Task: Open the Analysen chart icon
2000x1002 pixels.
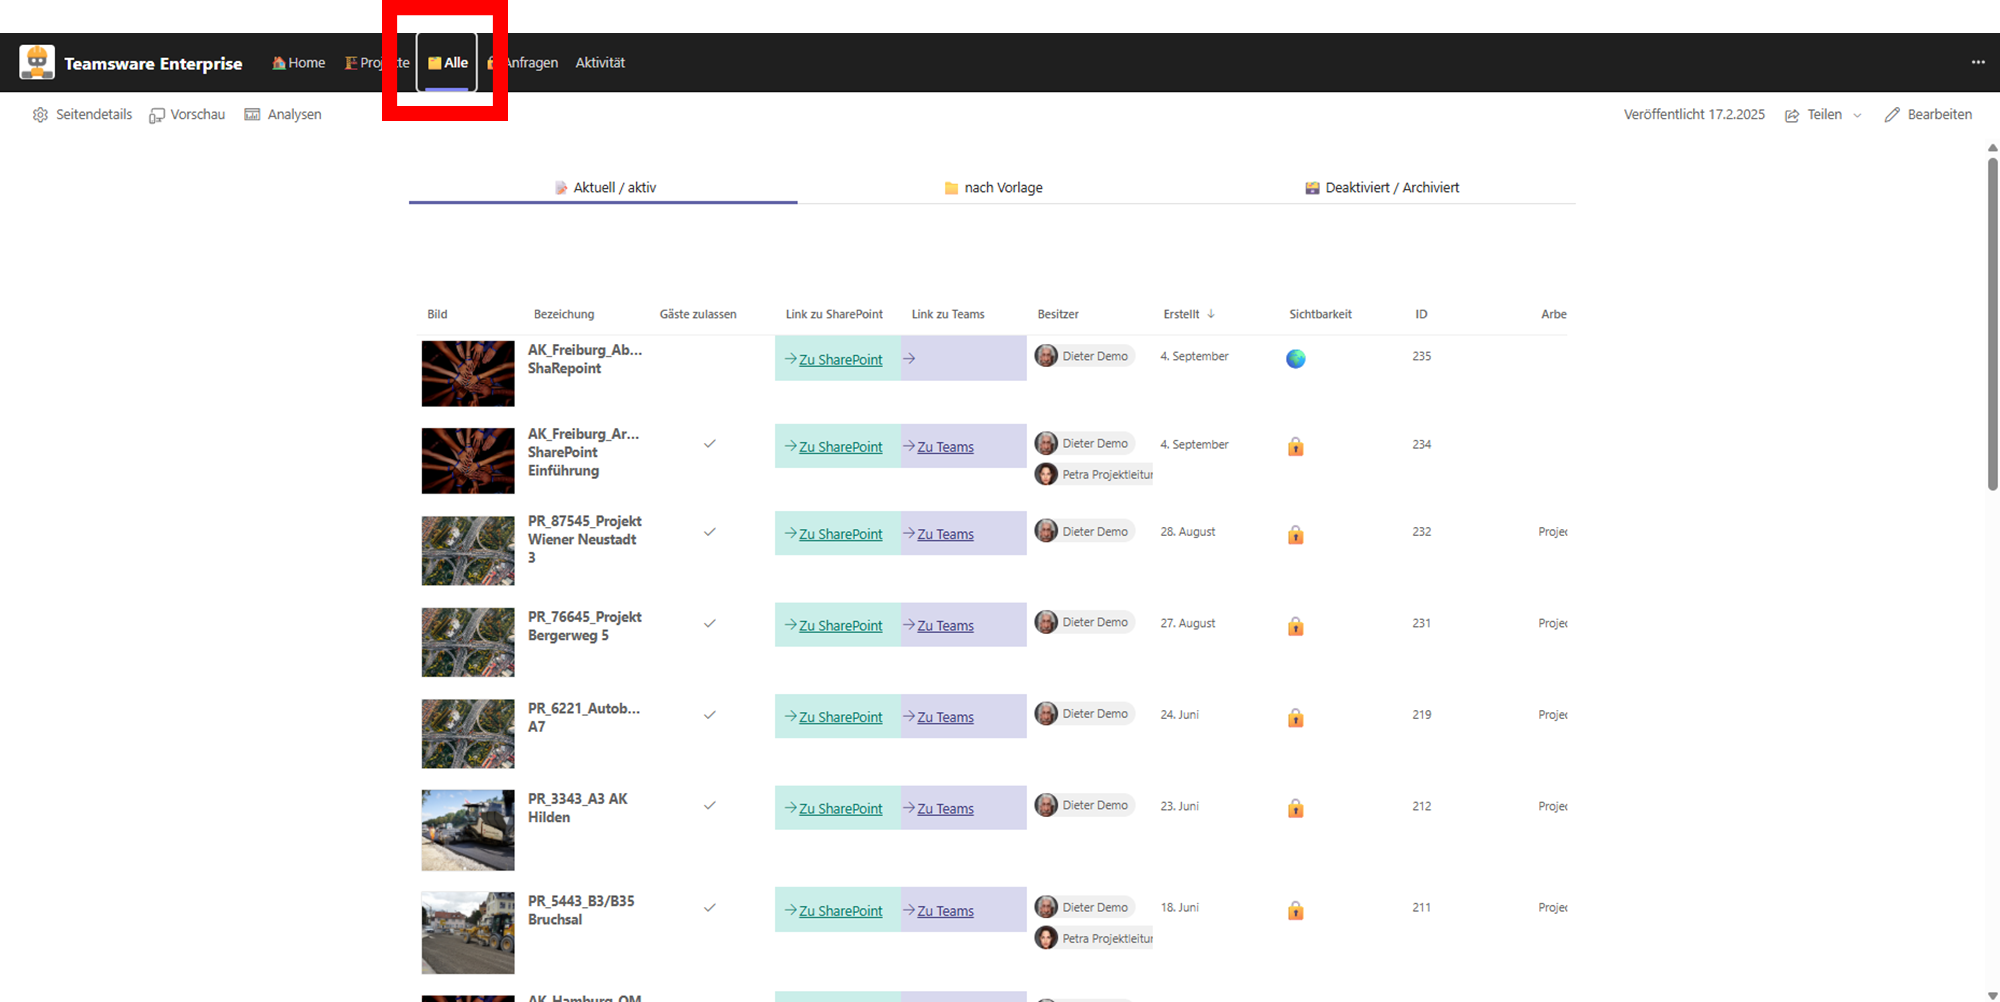Action: 253,115
